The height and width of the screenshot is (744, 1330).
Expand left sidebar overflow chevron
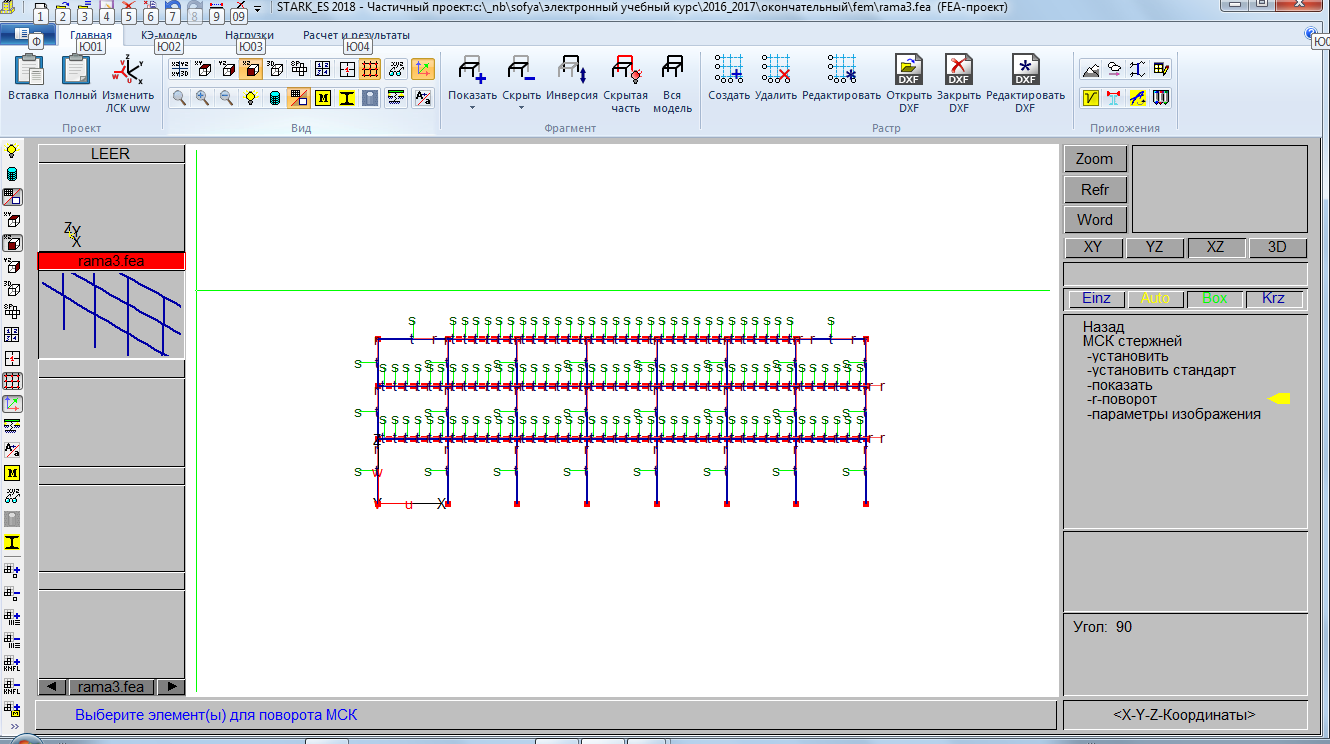pos(14,727)
